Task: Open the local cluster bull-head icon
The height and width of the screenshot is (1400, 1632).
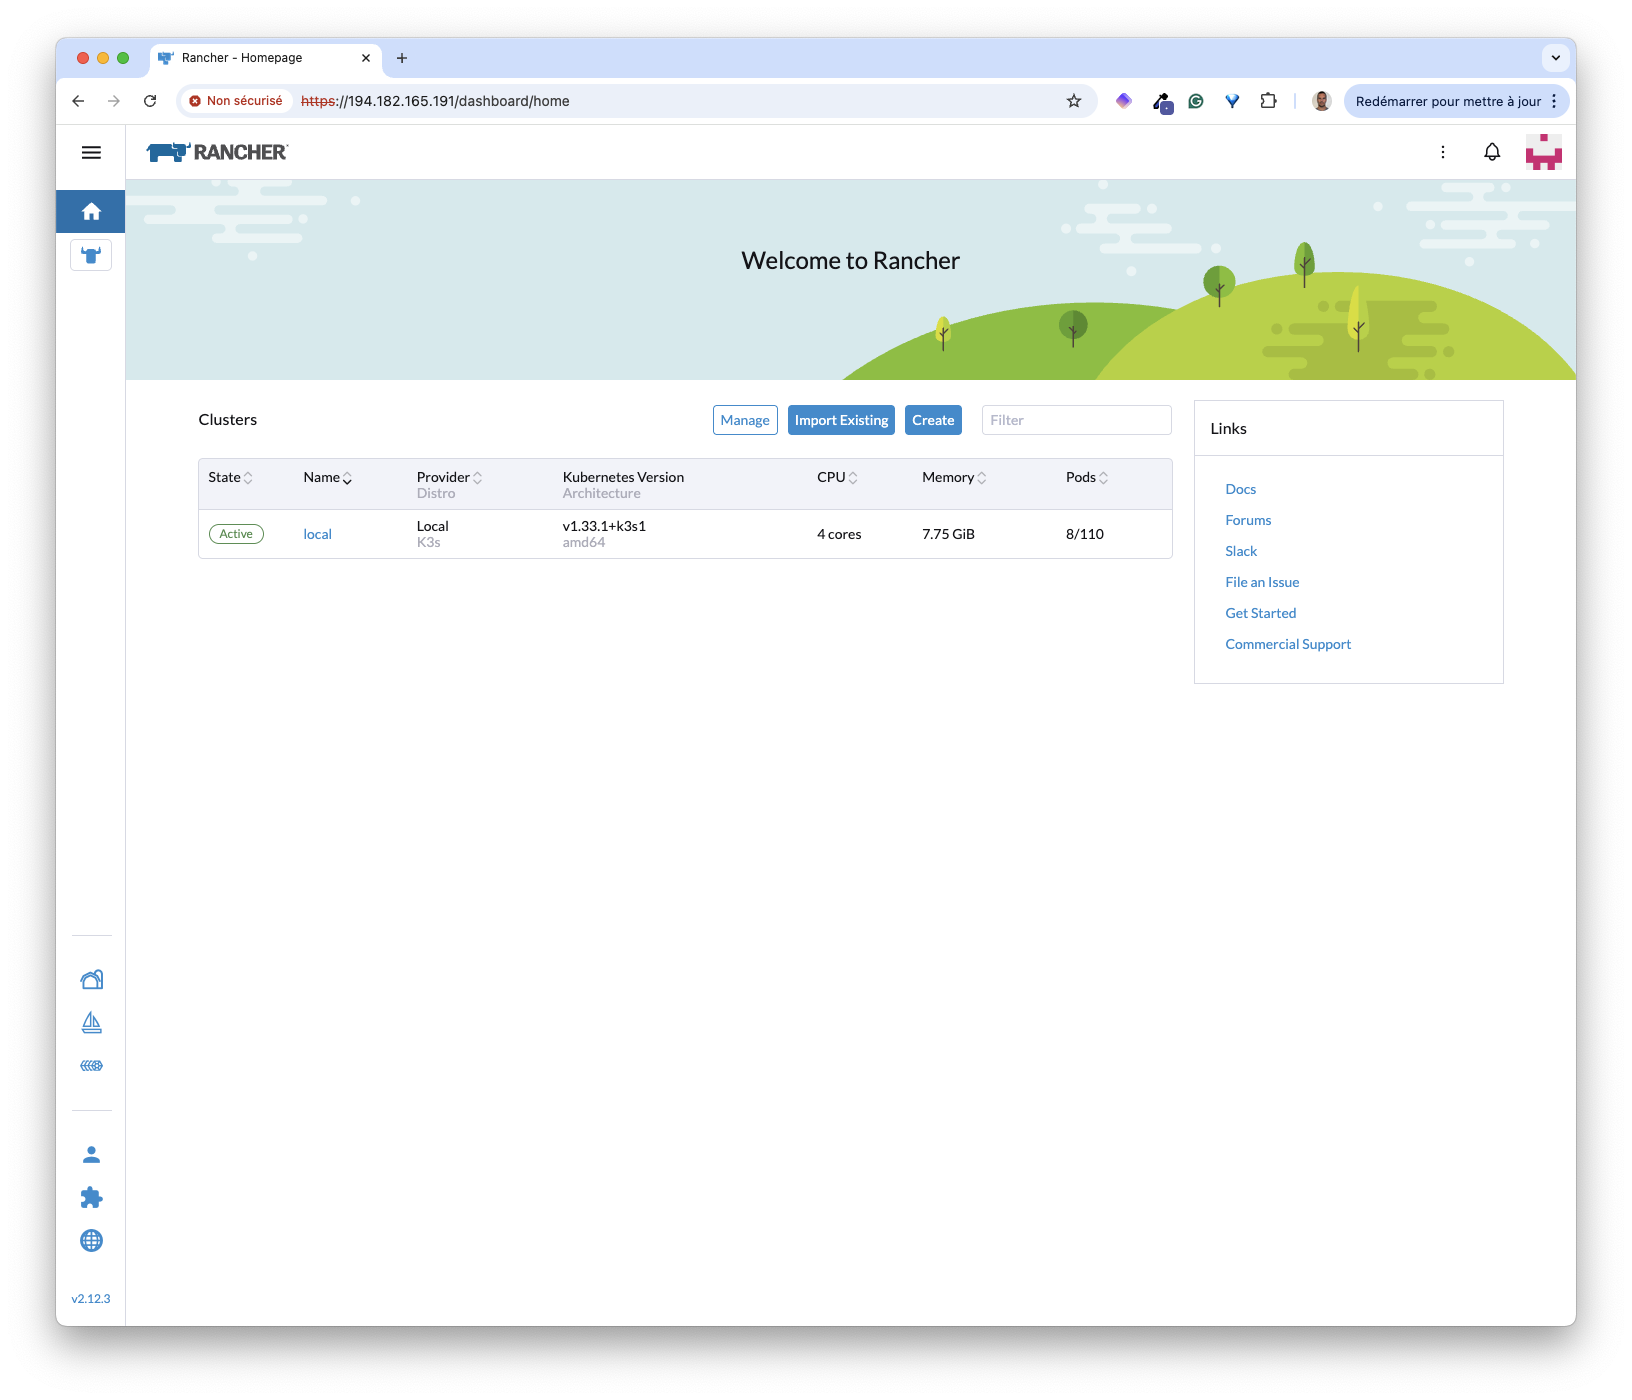Action: (x=91, y=255)
